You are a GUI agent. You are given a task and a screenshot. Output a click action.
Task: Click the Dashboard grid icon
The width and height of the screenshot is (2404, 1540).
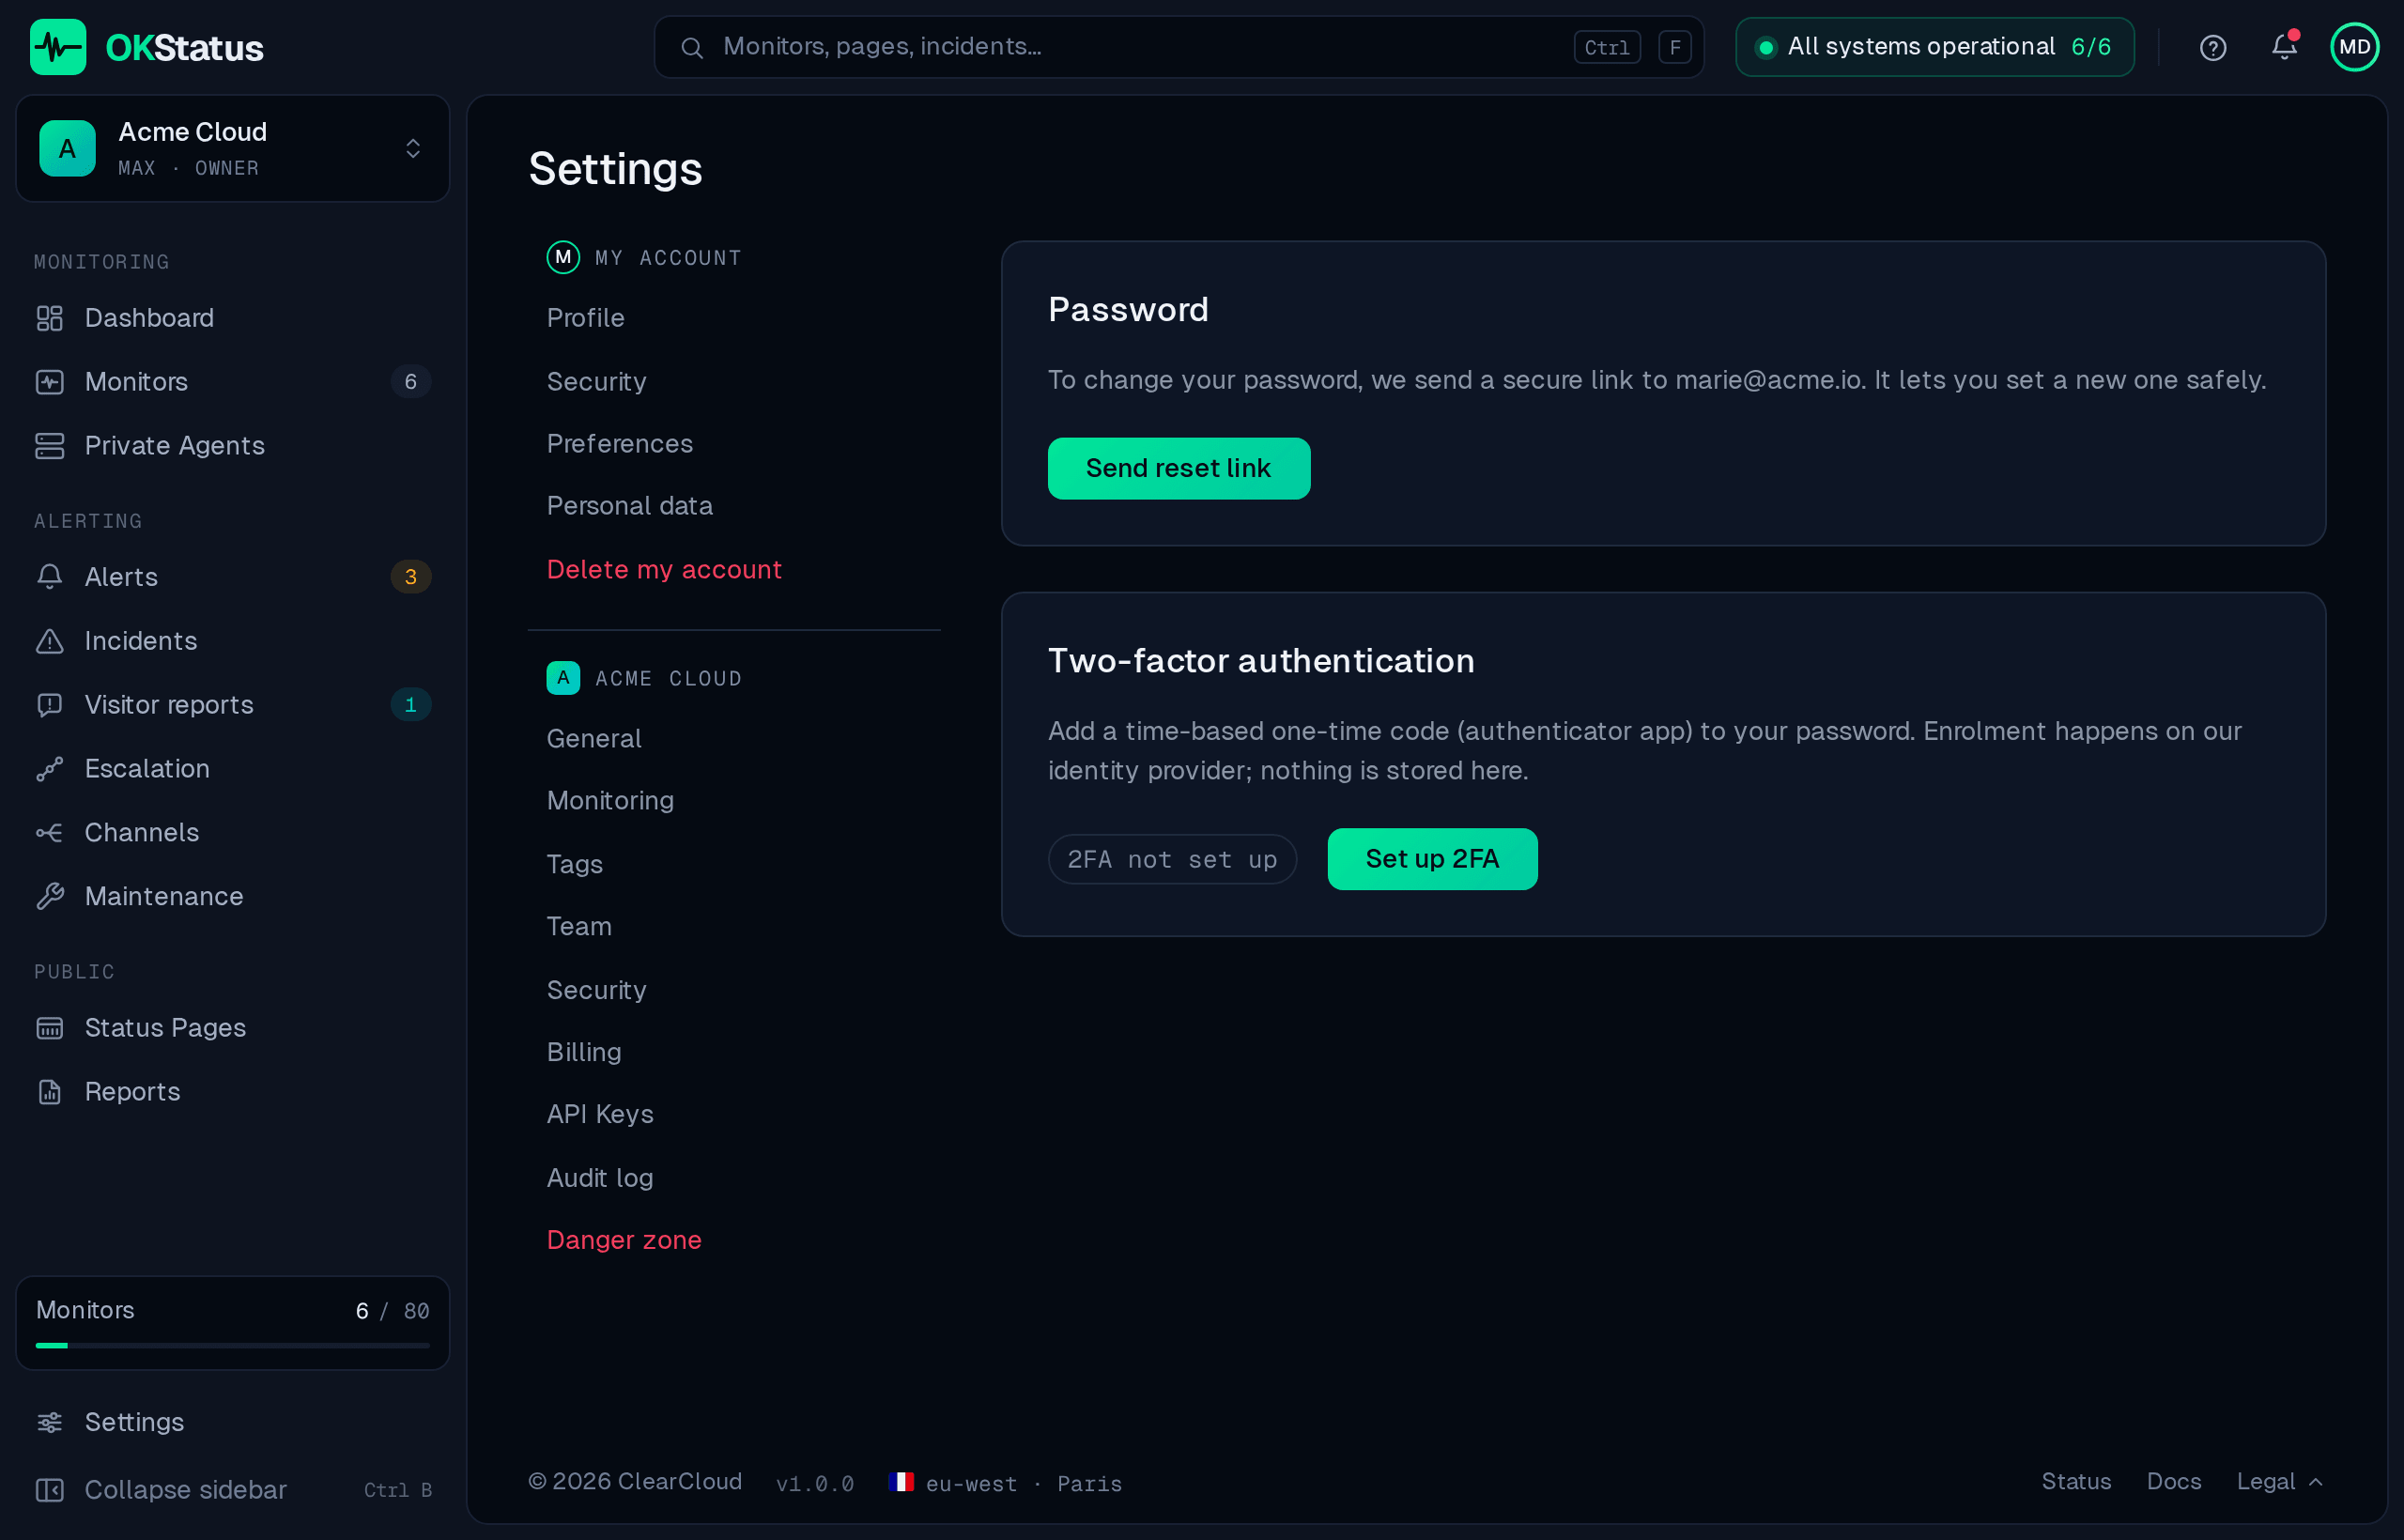point(50,318)
